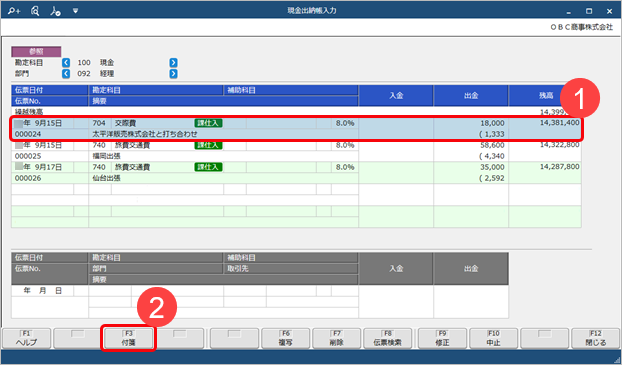Click the balance 14,287,800
The image size is (622, 365).
[x=559, y=167]
